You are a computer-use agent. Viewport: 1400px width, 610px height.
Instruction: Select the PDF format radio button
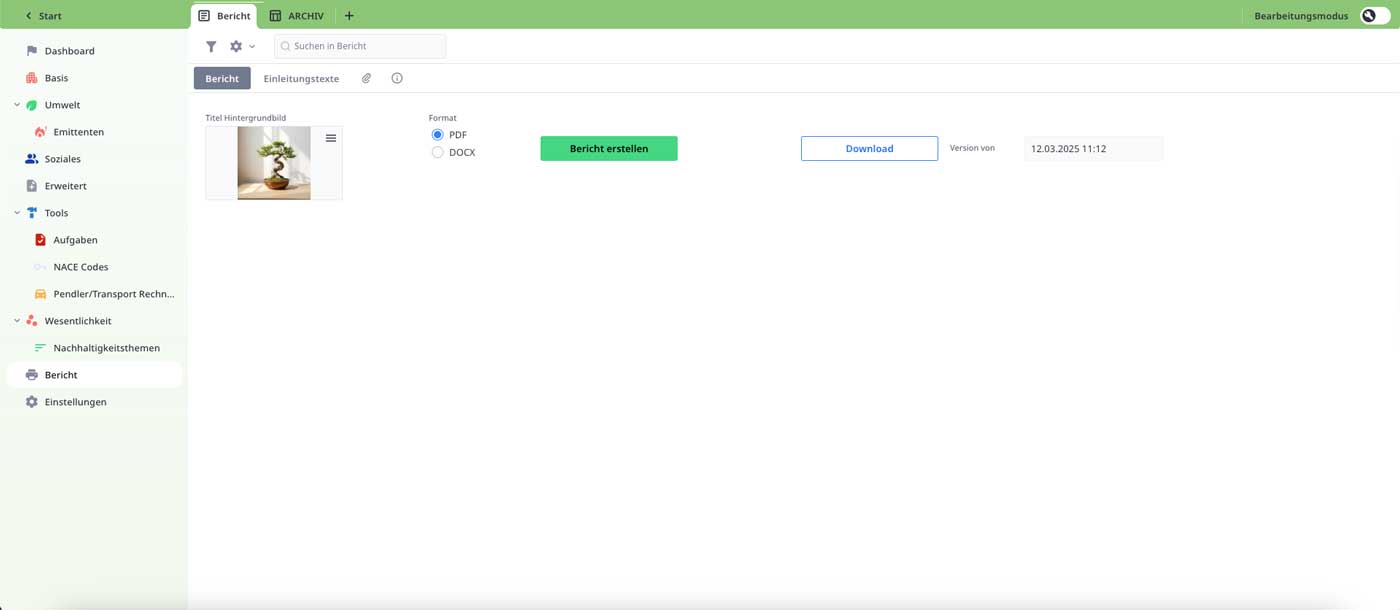coord(437,134)
